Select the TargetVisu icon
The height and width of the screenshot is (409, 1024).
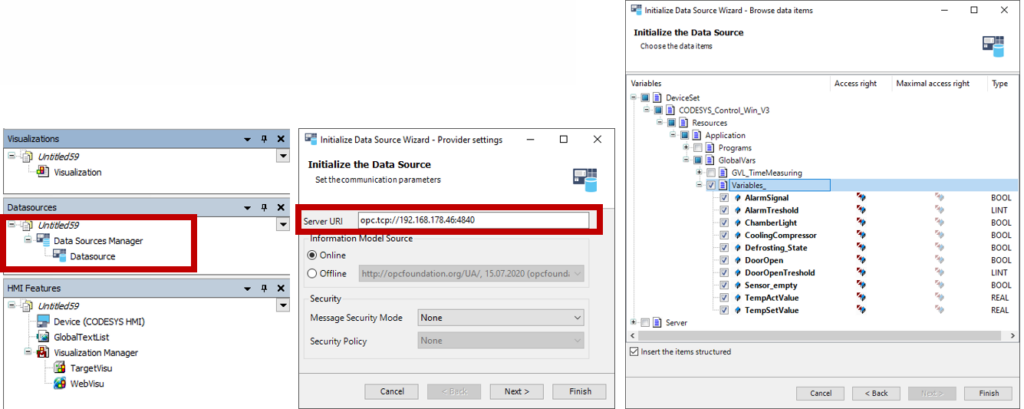click(x=60, y=368)
